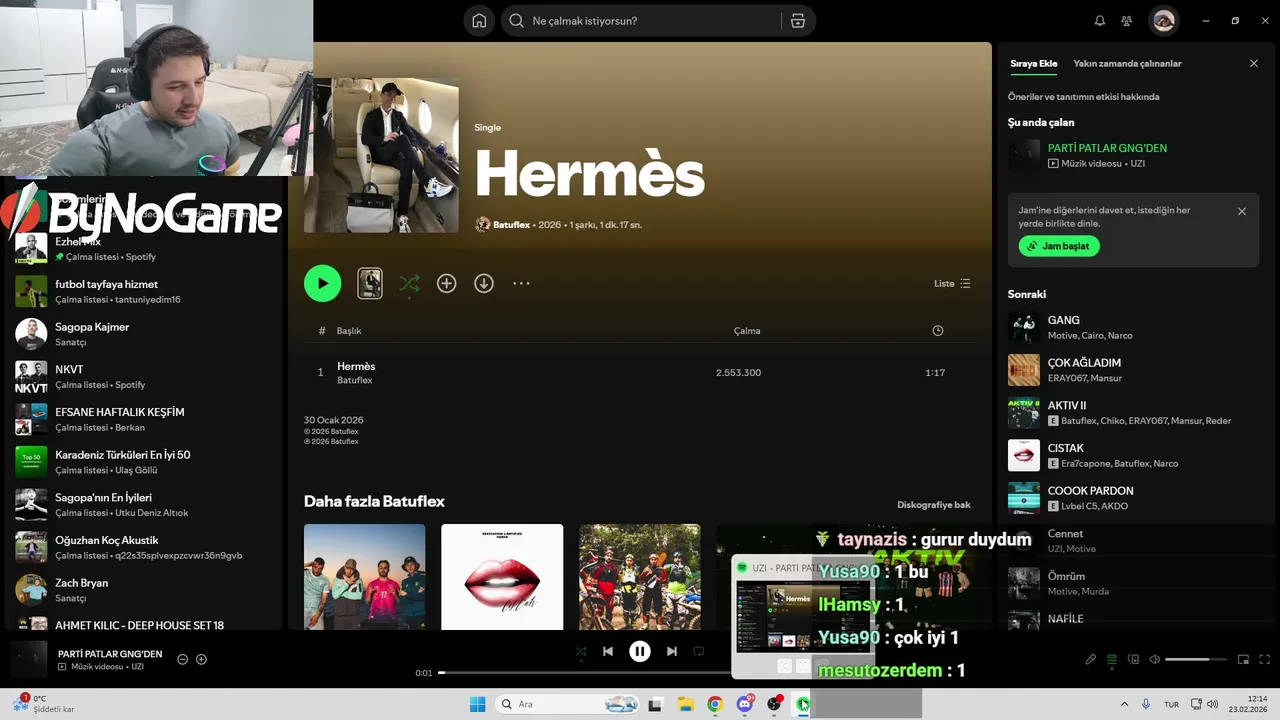Switch to the 'Sıraya Ekle' tab
The image size is (1280, 720).
tap(1033, 63)
